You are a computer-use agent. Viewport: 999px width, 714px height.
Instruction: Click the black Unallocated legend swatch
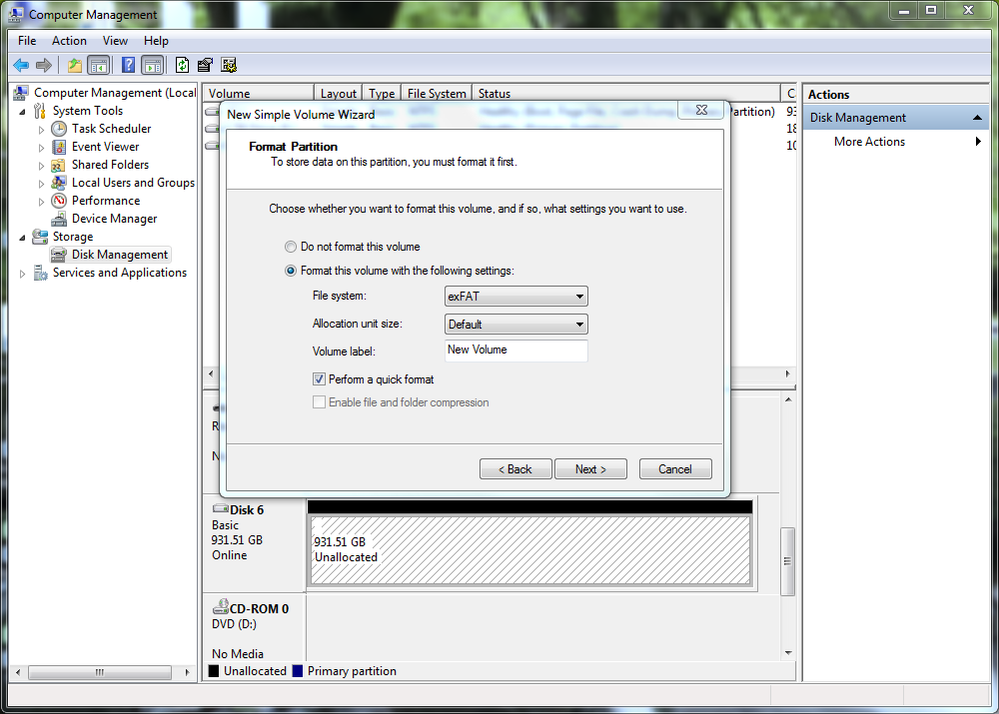(213, 671)
